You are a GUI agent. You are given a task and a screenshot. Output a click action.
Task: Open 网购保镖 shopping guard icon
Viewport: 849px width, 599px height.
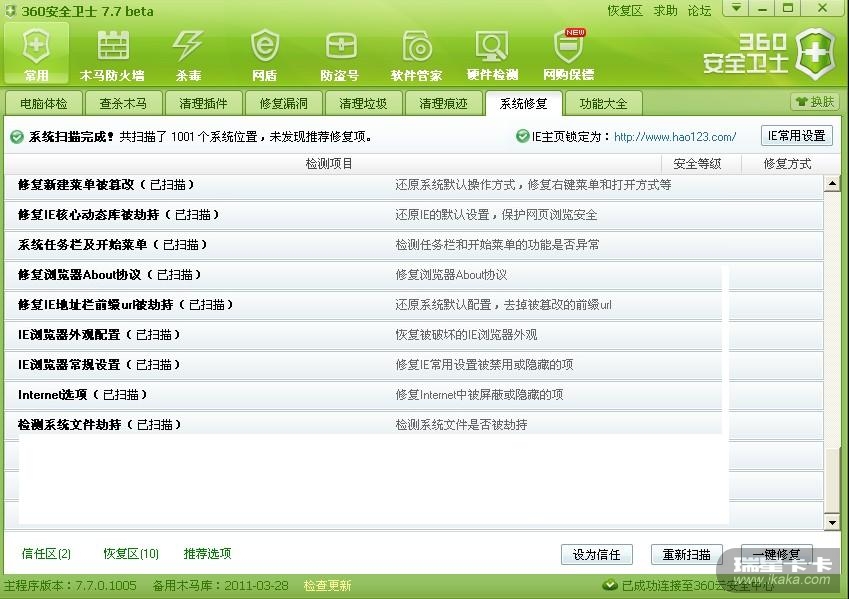569,54
